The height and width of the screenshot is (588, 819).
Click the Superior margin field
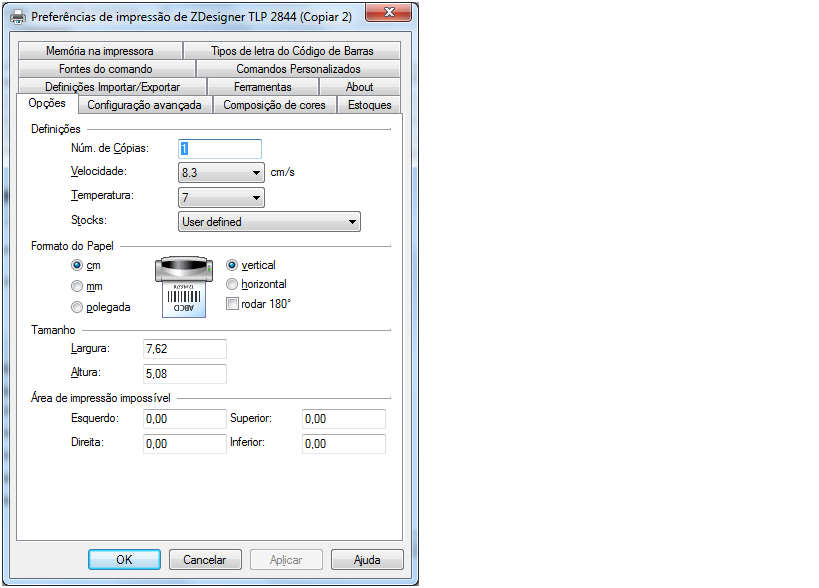[x=344, y=419]
